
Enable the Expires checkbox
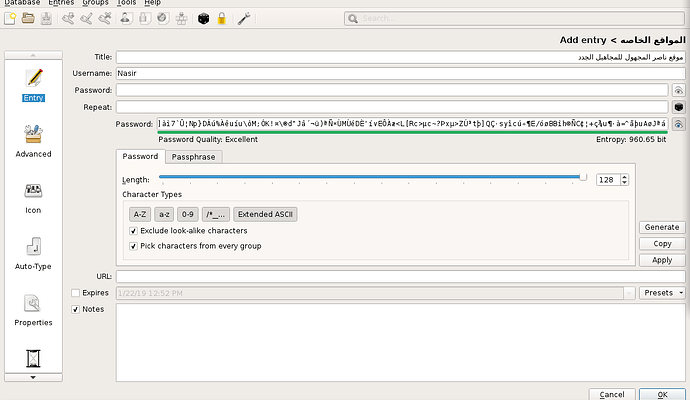coord(76,293)
